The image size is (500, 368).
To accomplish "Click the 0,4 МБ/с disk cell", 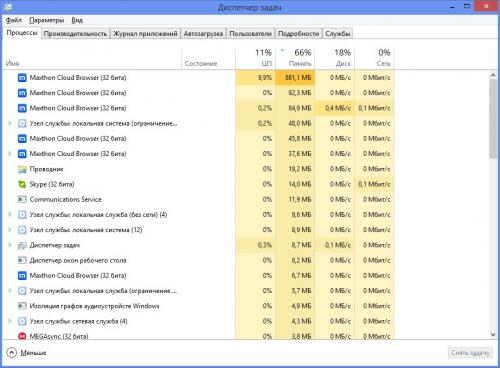I will click(335, 108).
